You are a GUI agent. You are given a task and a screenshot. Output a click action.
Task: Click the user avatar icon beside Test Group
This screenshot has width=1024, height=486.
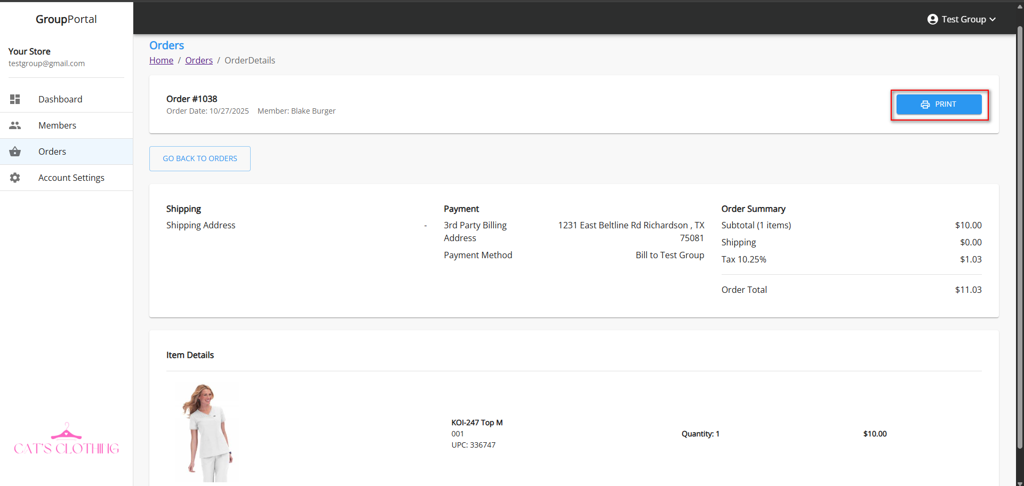932,19
